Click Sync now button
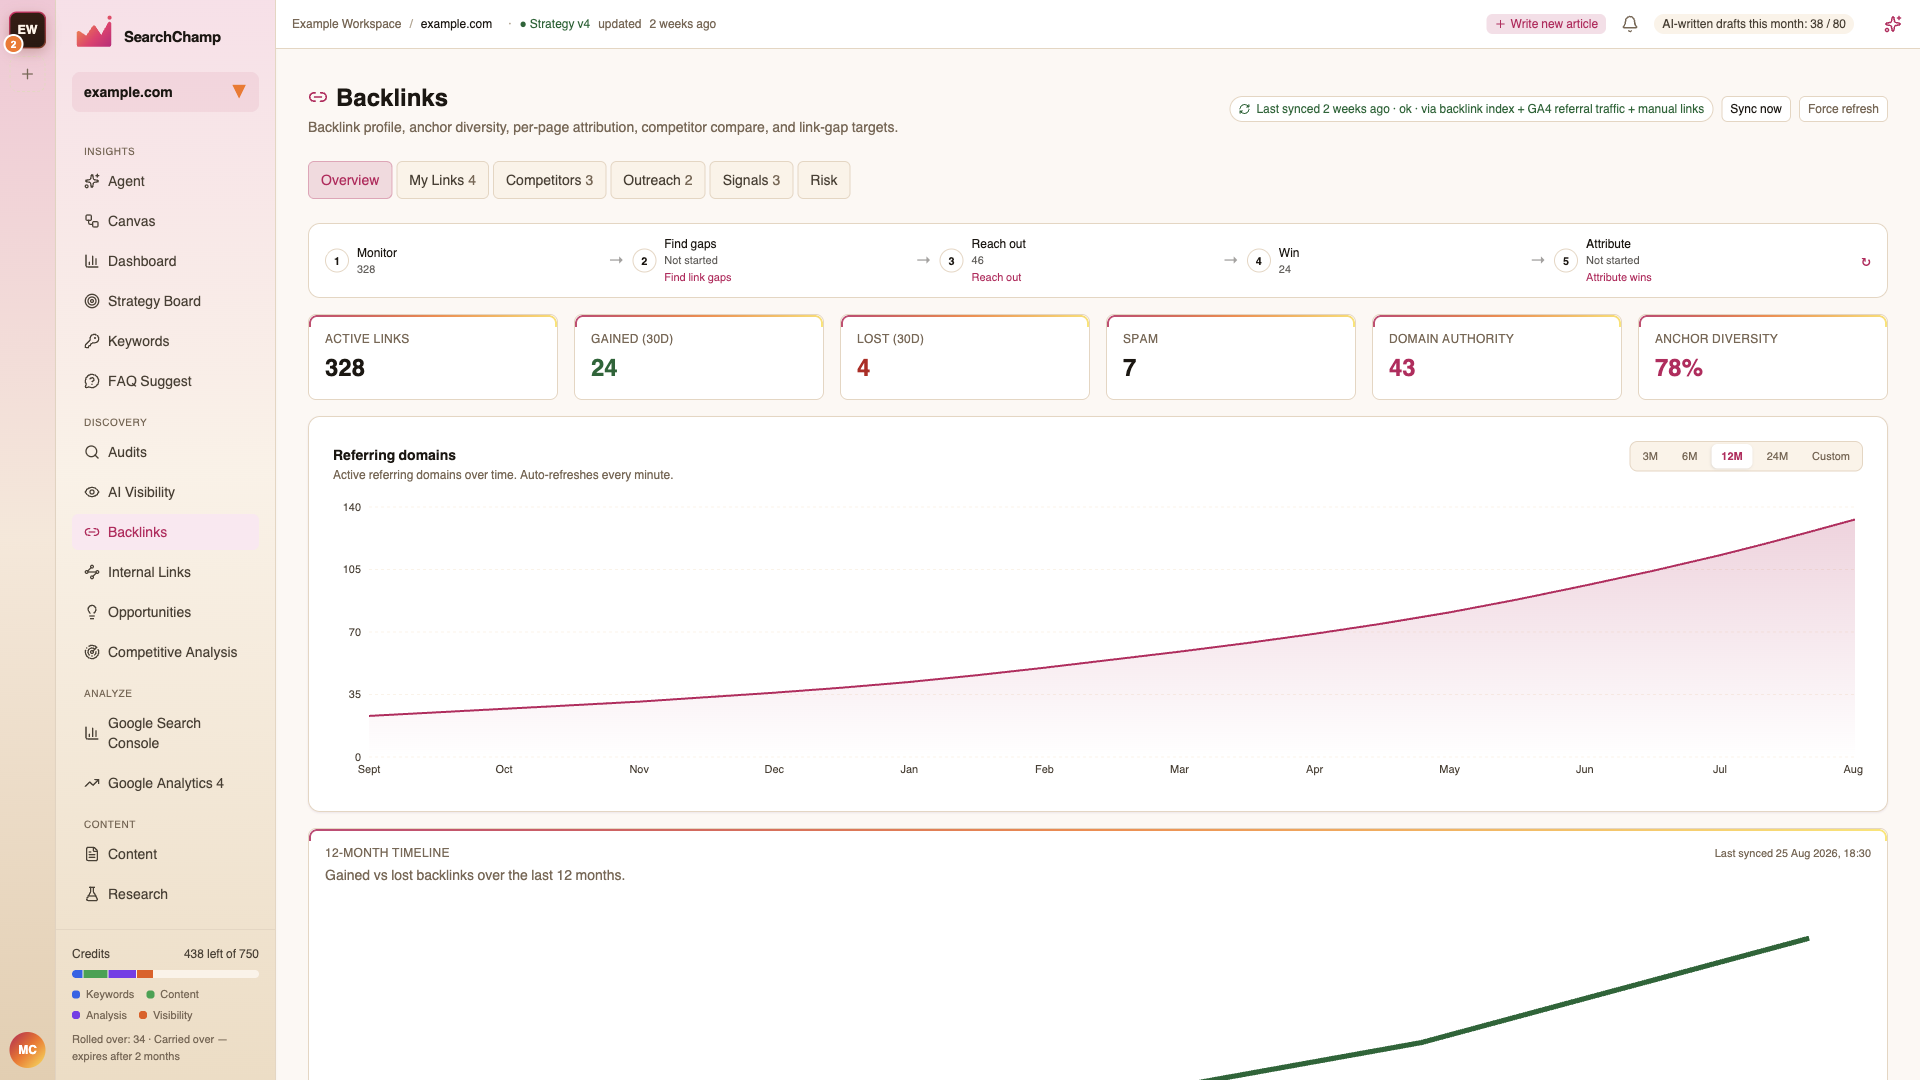 (1756, 109)
